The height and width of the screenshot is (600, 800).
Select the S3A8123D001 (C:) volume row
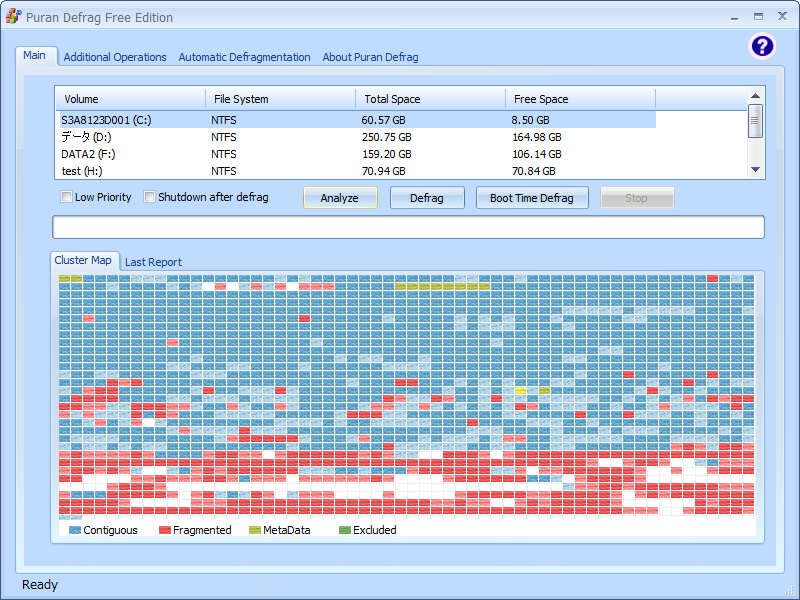pos(356,120)
